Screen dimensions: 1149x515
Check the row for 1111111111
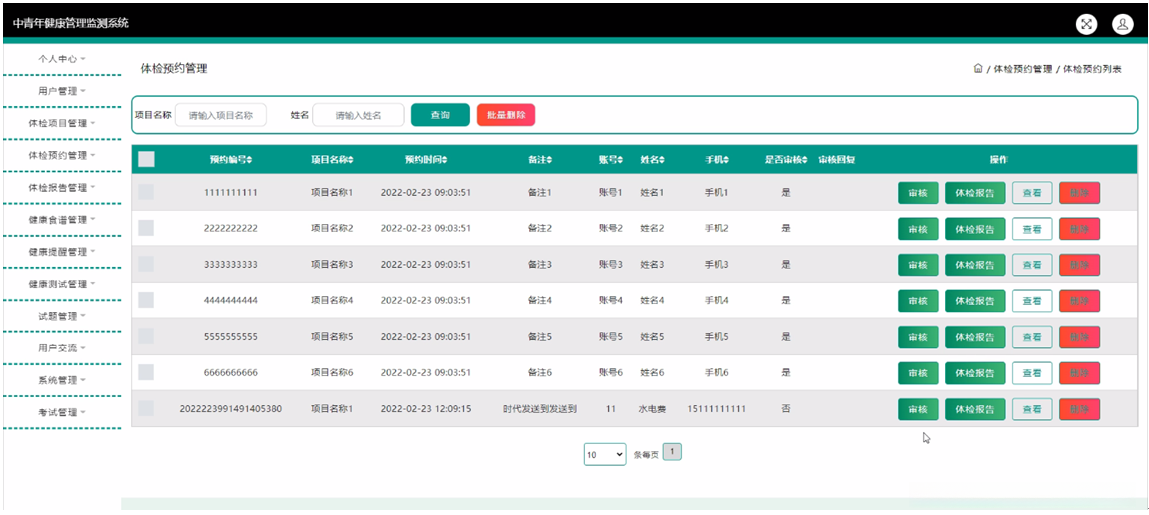tap(146, 192)
